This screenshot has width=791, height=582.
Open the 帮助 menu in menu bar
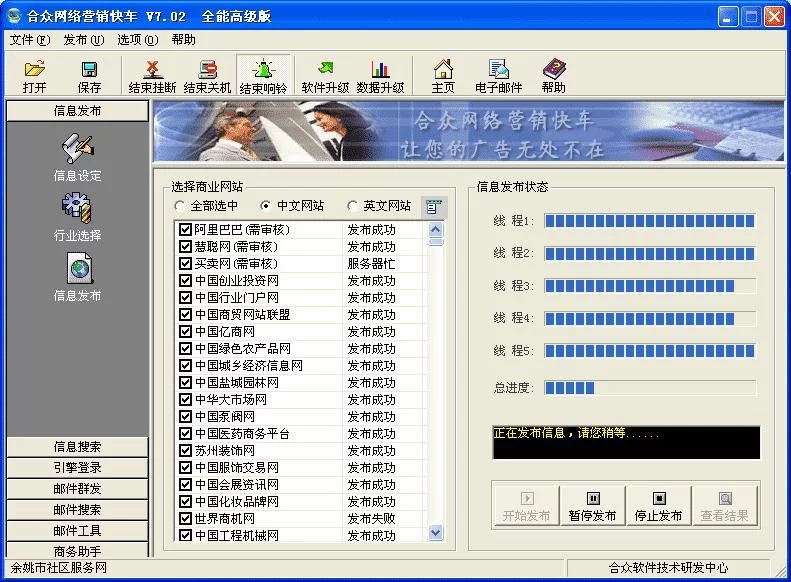[x=183, y=40]
